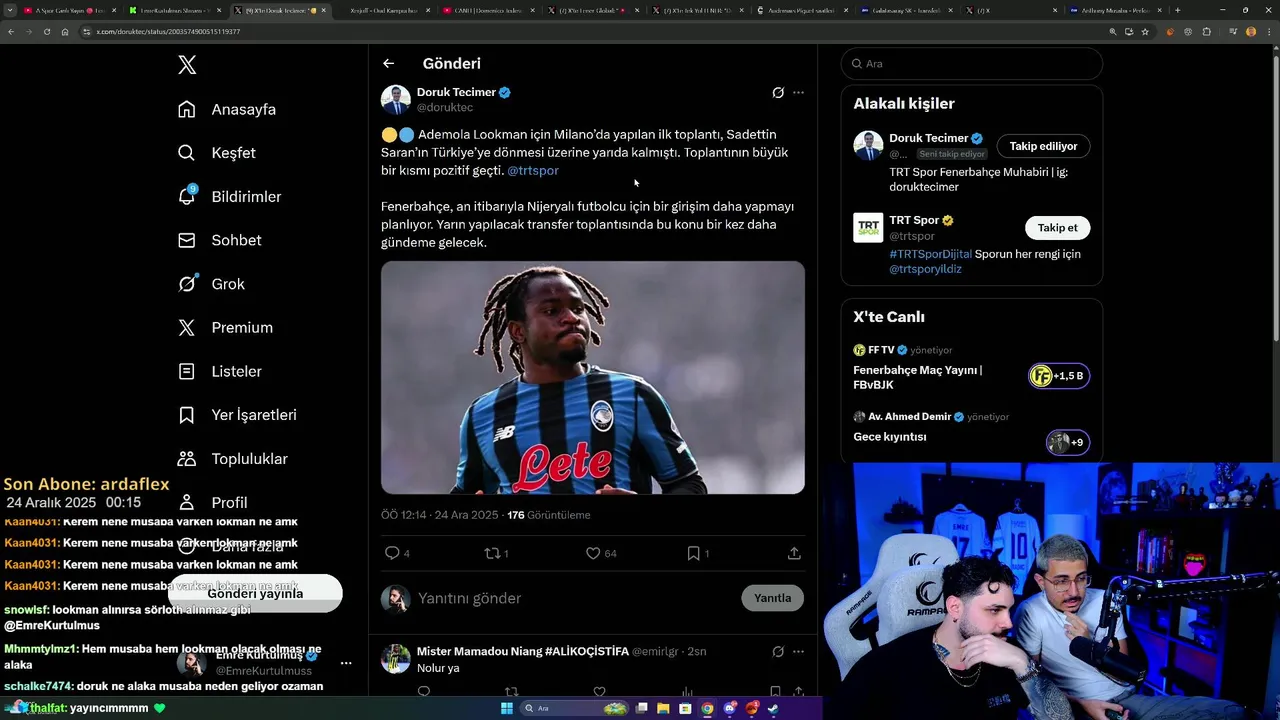
Task: Click the browser reload button
Action: click(45, 31)
